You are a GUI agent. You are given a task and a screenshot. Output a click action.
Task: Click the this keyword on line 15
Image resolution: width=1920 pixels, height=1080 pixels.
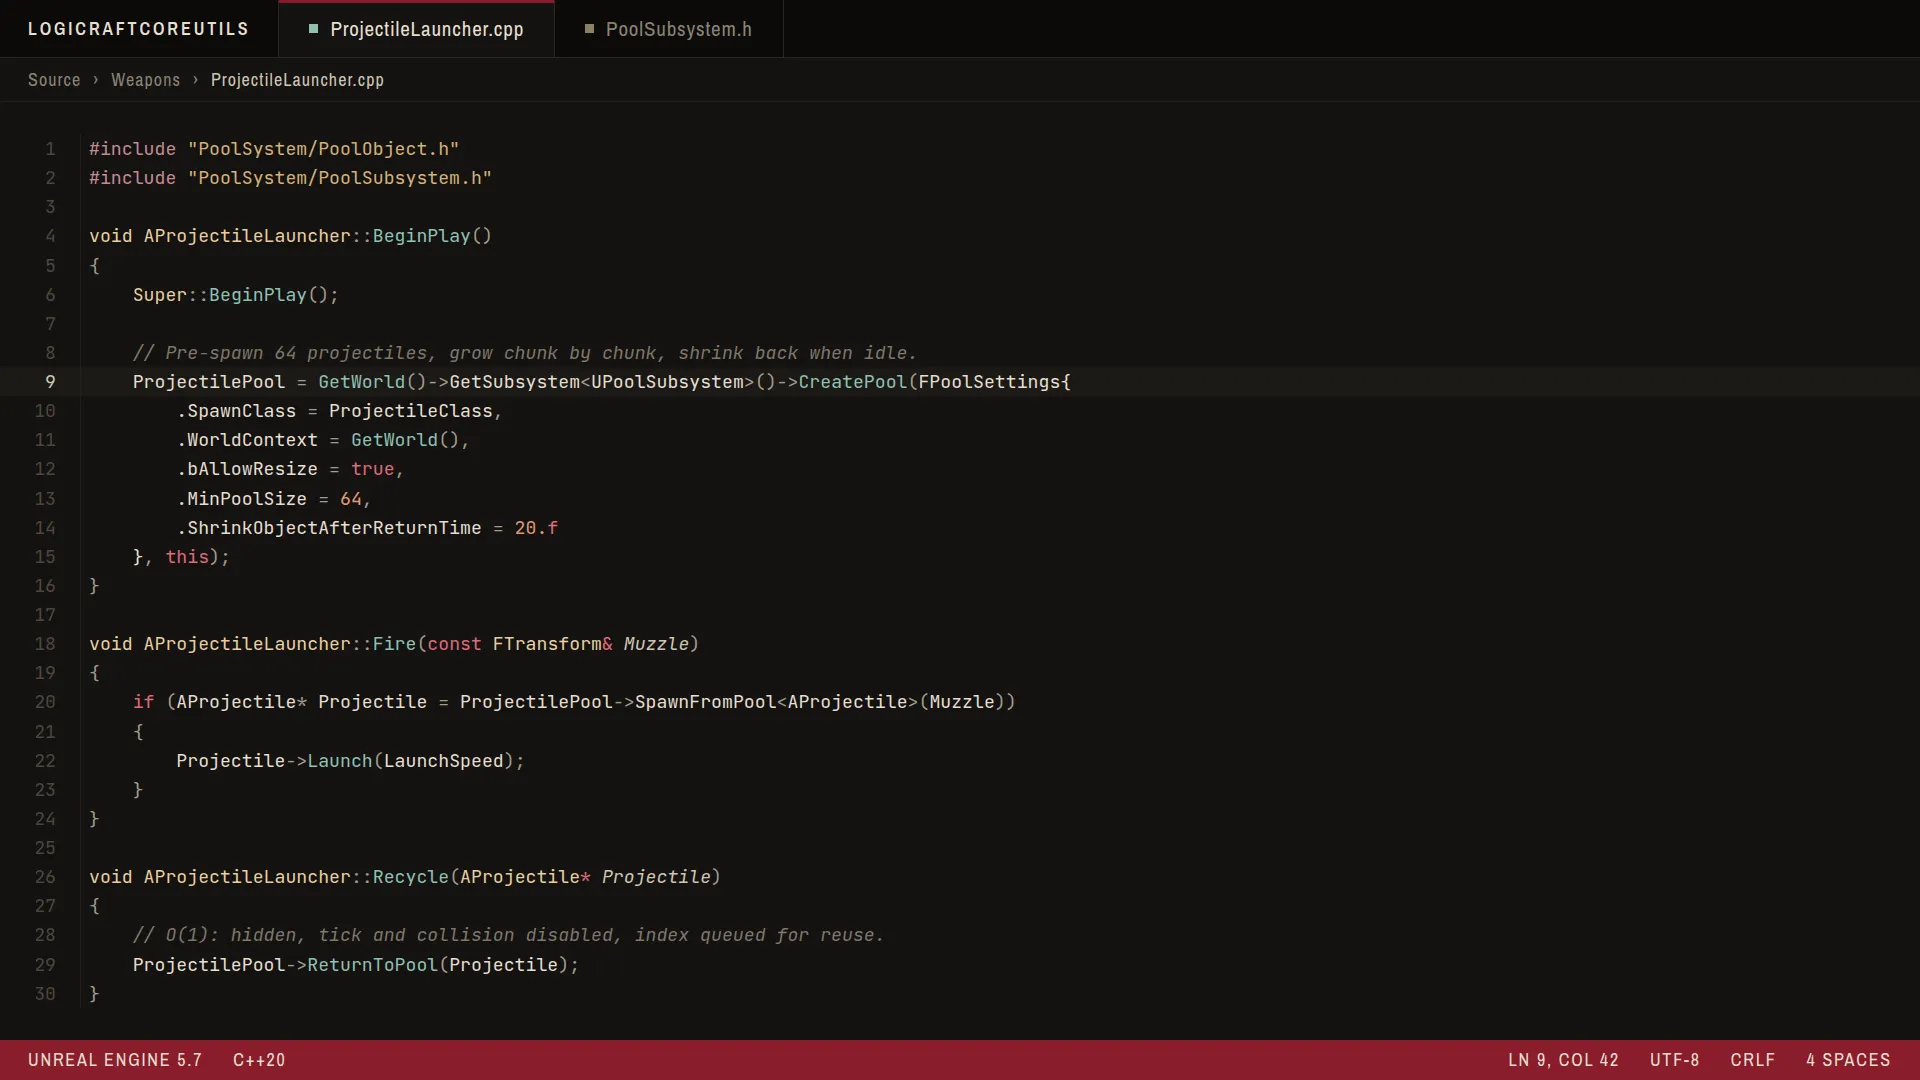click(x=187, y=557)
